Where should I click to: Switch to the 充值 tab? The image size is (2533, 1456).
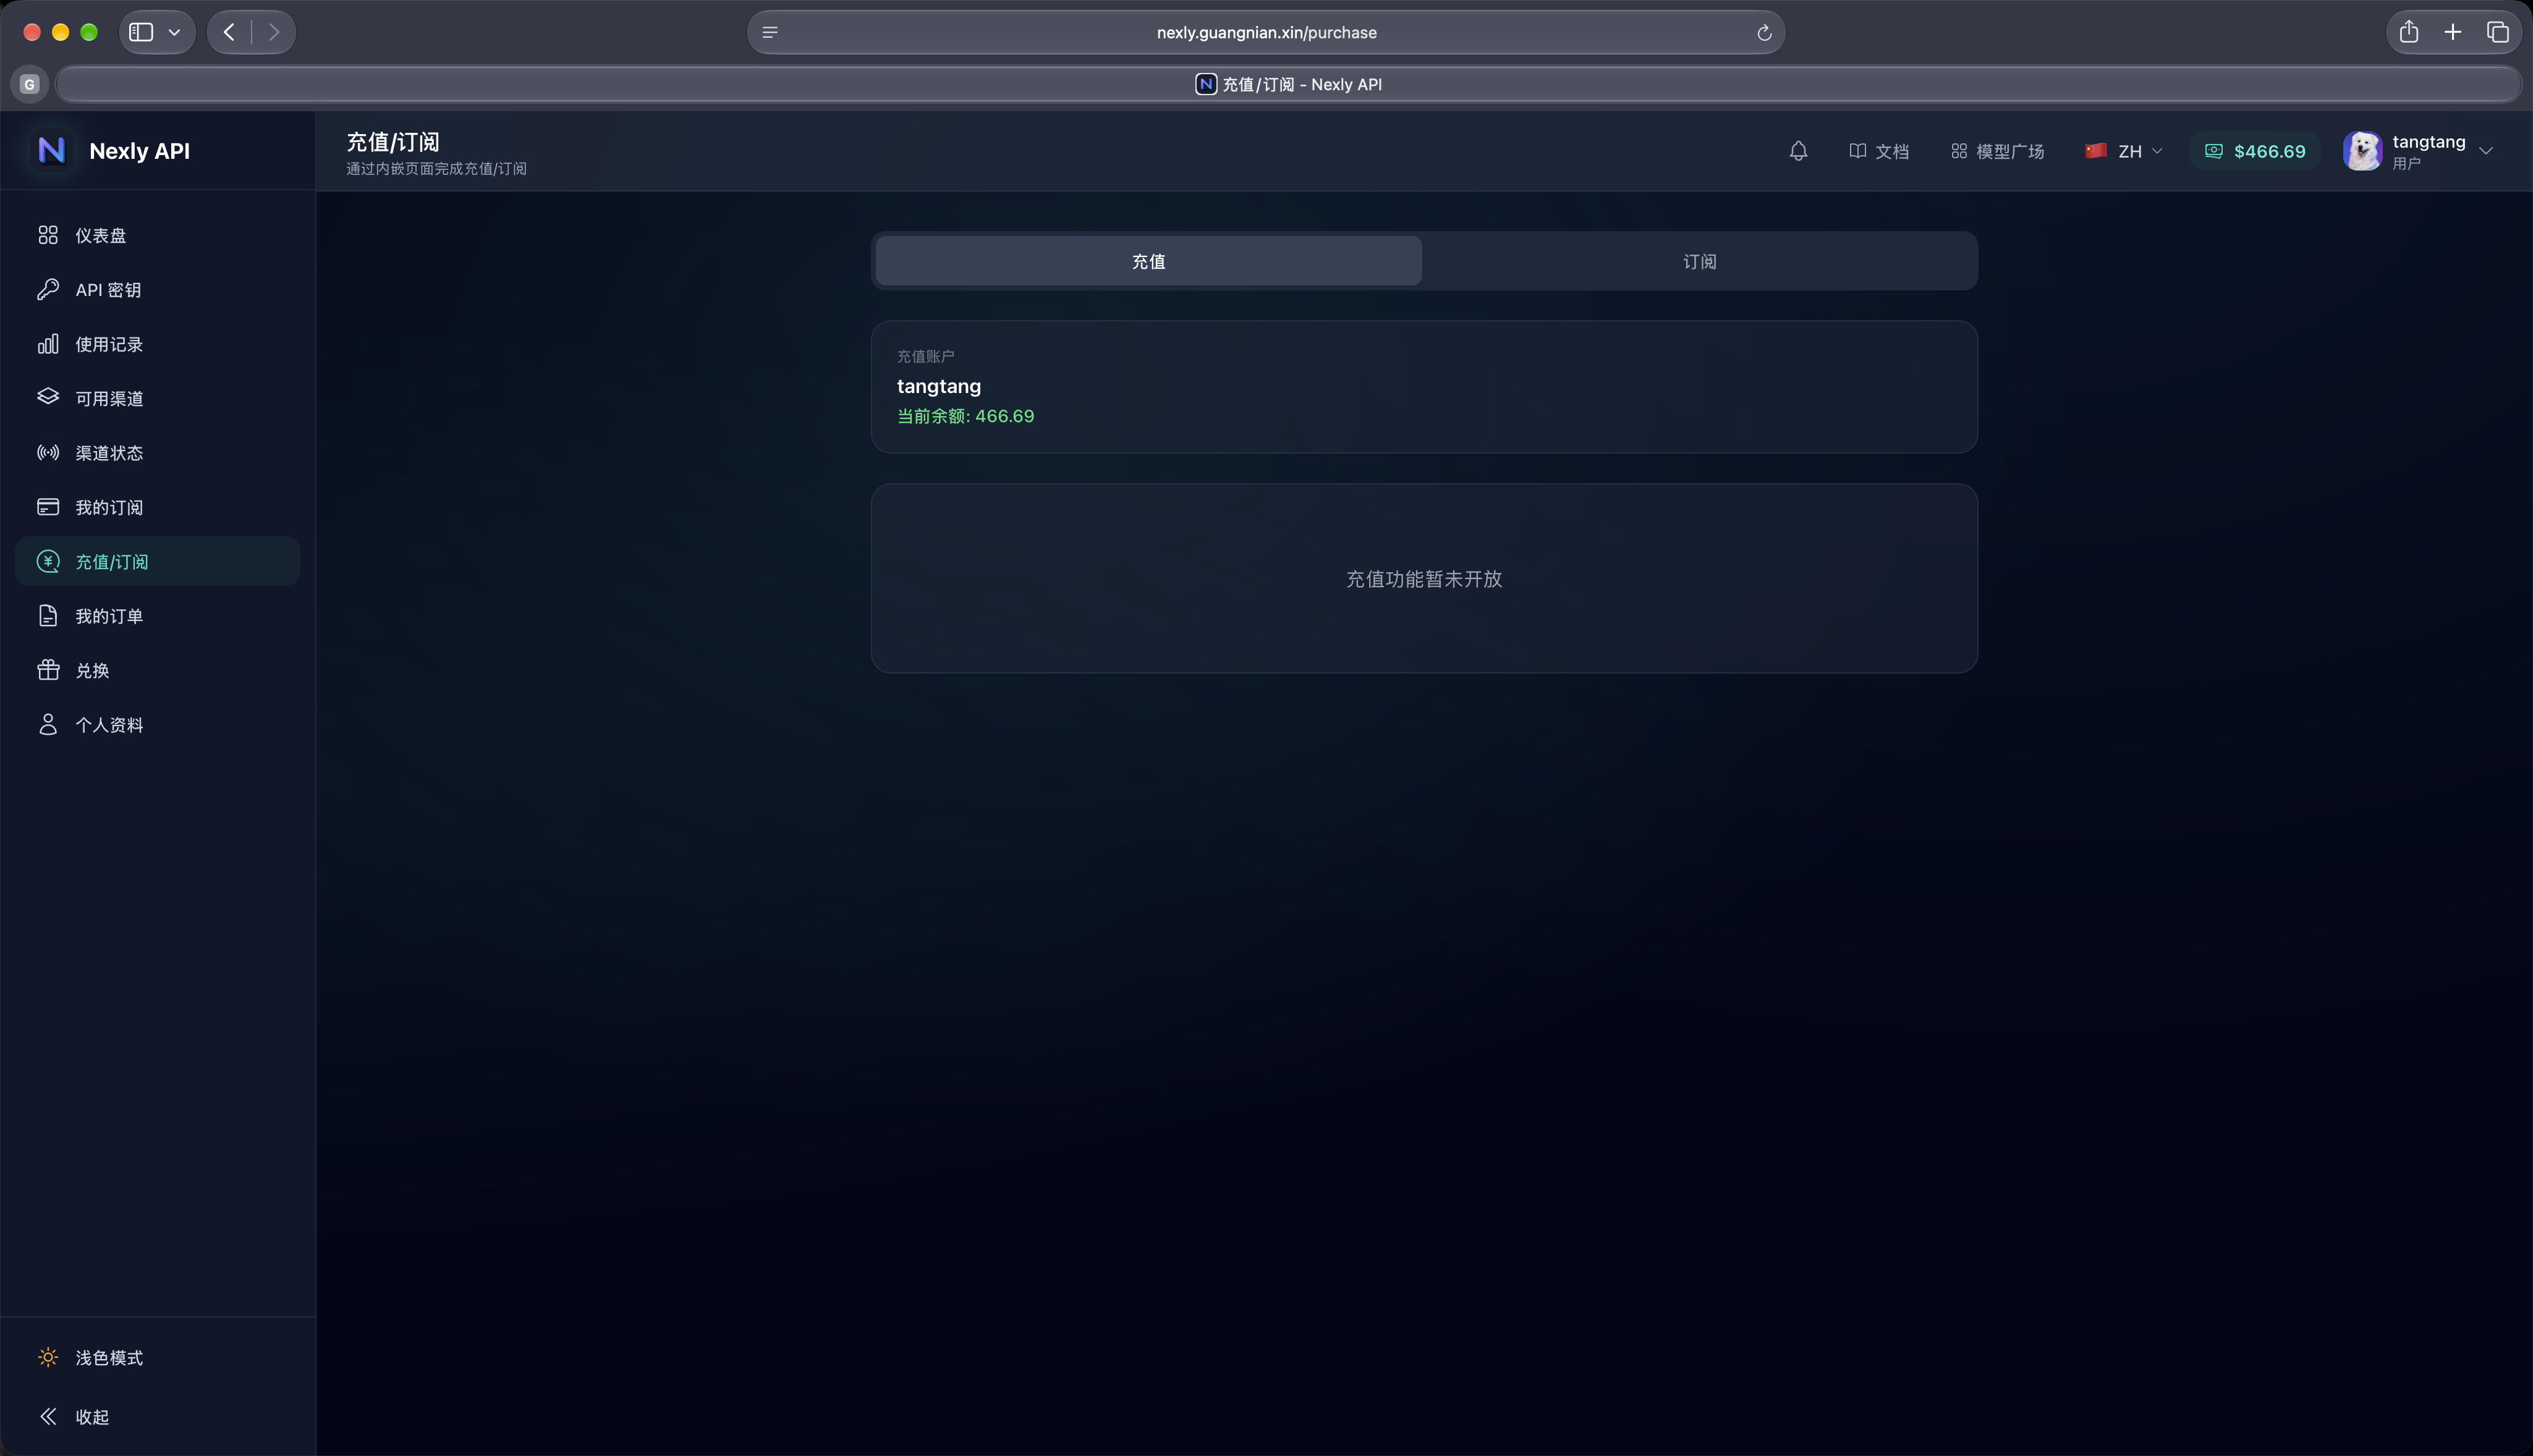1148,261
